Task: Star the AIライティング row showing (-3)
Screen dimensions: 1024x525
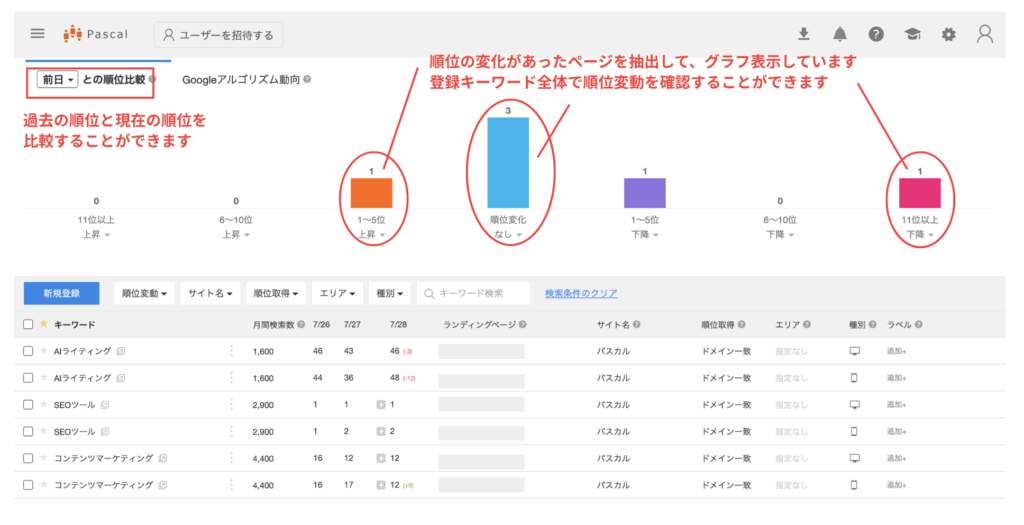Action: [x=43, y=351]
